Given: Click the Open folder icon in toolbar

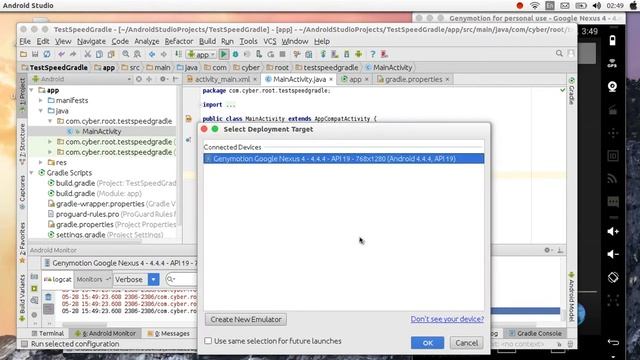Looking at the screenshot, I should tap(24, 54).
